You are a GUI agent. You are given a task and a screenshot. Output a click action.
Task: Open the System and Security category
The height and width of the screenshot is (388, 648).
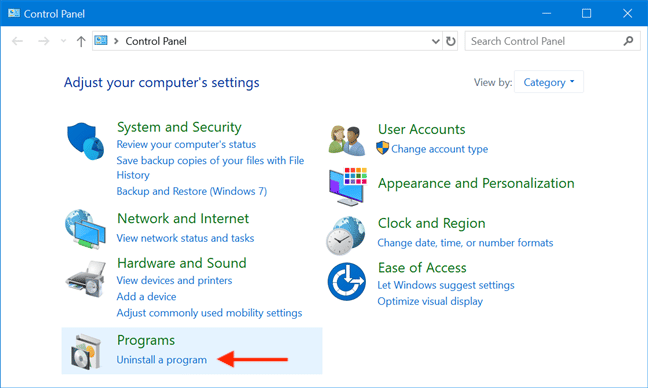coord(179,127)
